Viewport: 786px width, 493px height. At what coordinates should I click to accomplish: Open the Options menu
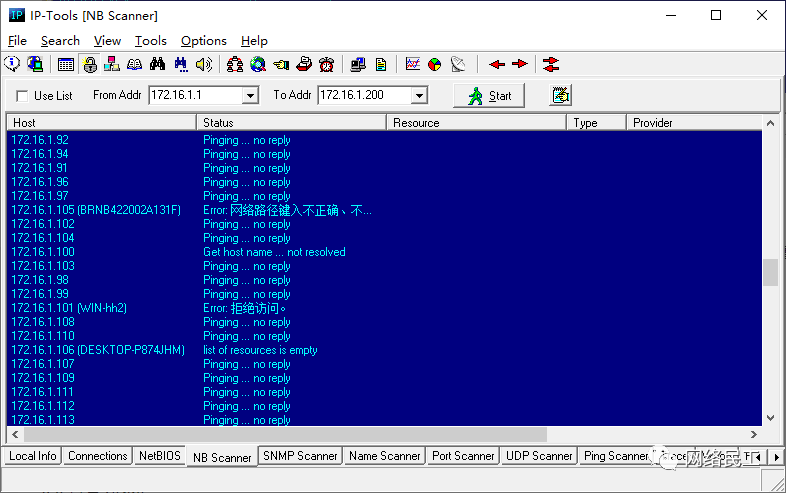[x=204, y=41]
